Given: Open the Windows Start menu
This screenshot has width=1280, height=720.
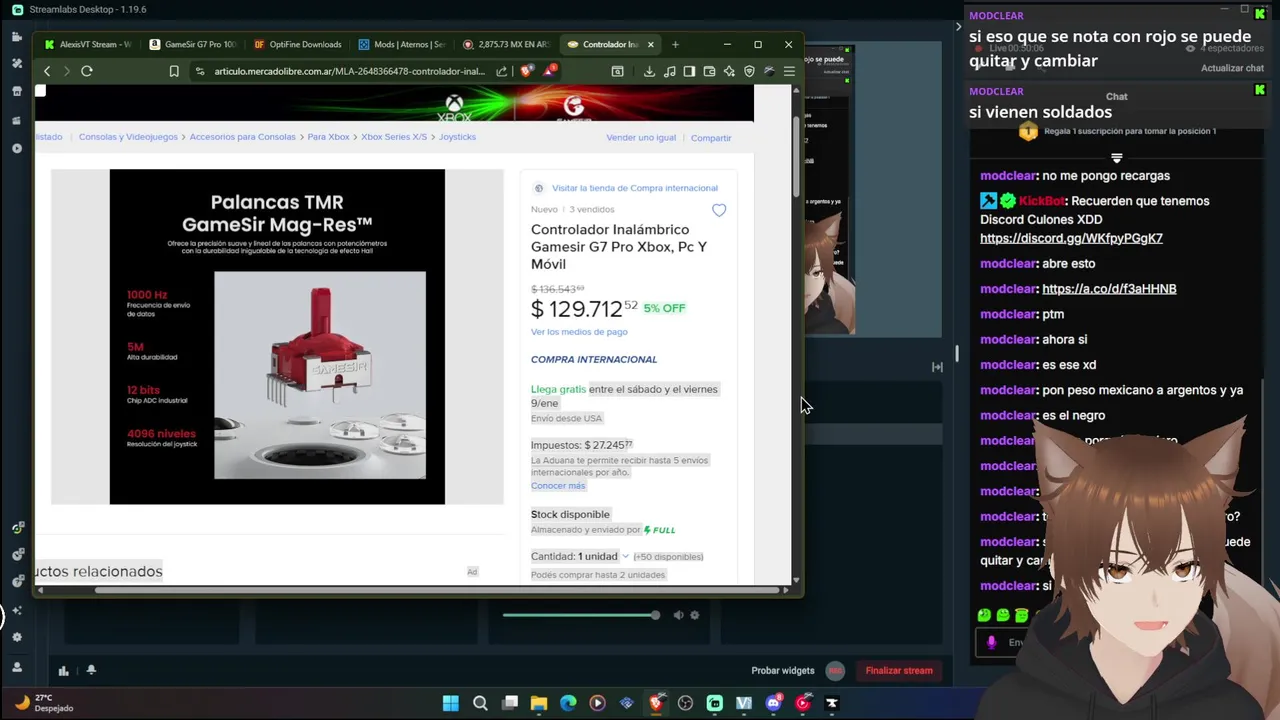Looking at the screenshot, I should pyautogui.click(x=451, y=703).
